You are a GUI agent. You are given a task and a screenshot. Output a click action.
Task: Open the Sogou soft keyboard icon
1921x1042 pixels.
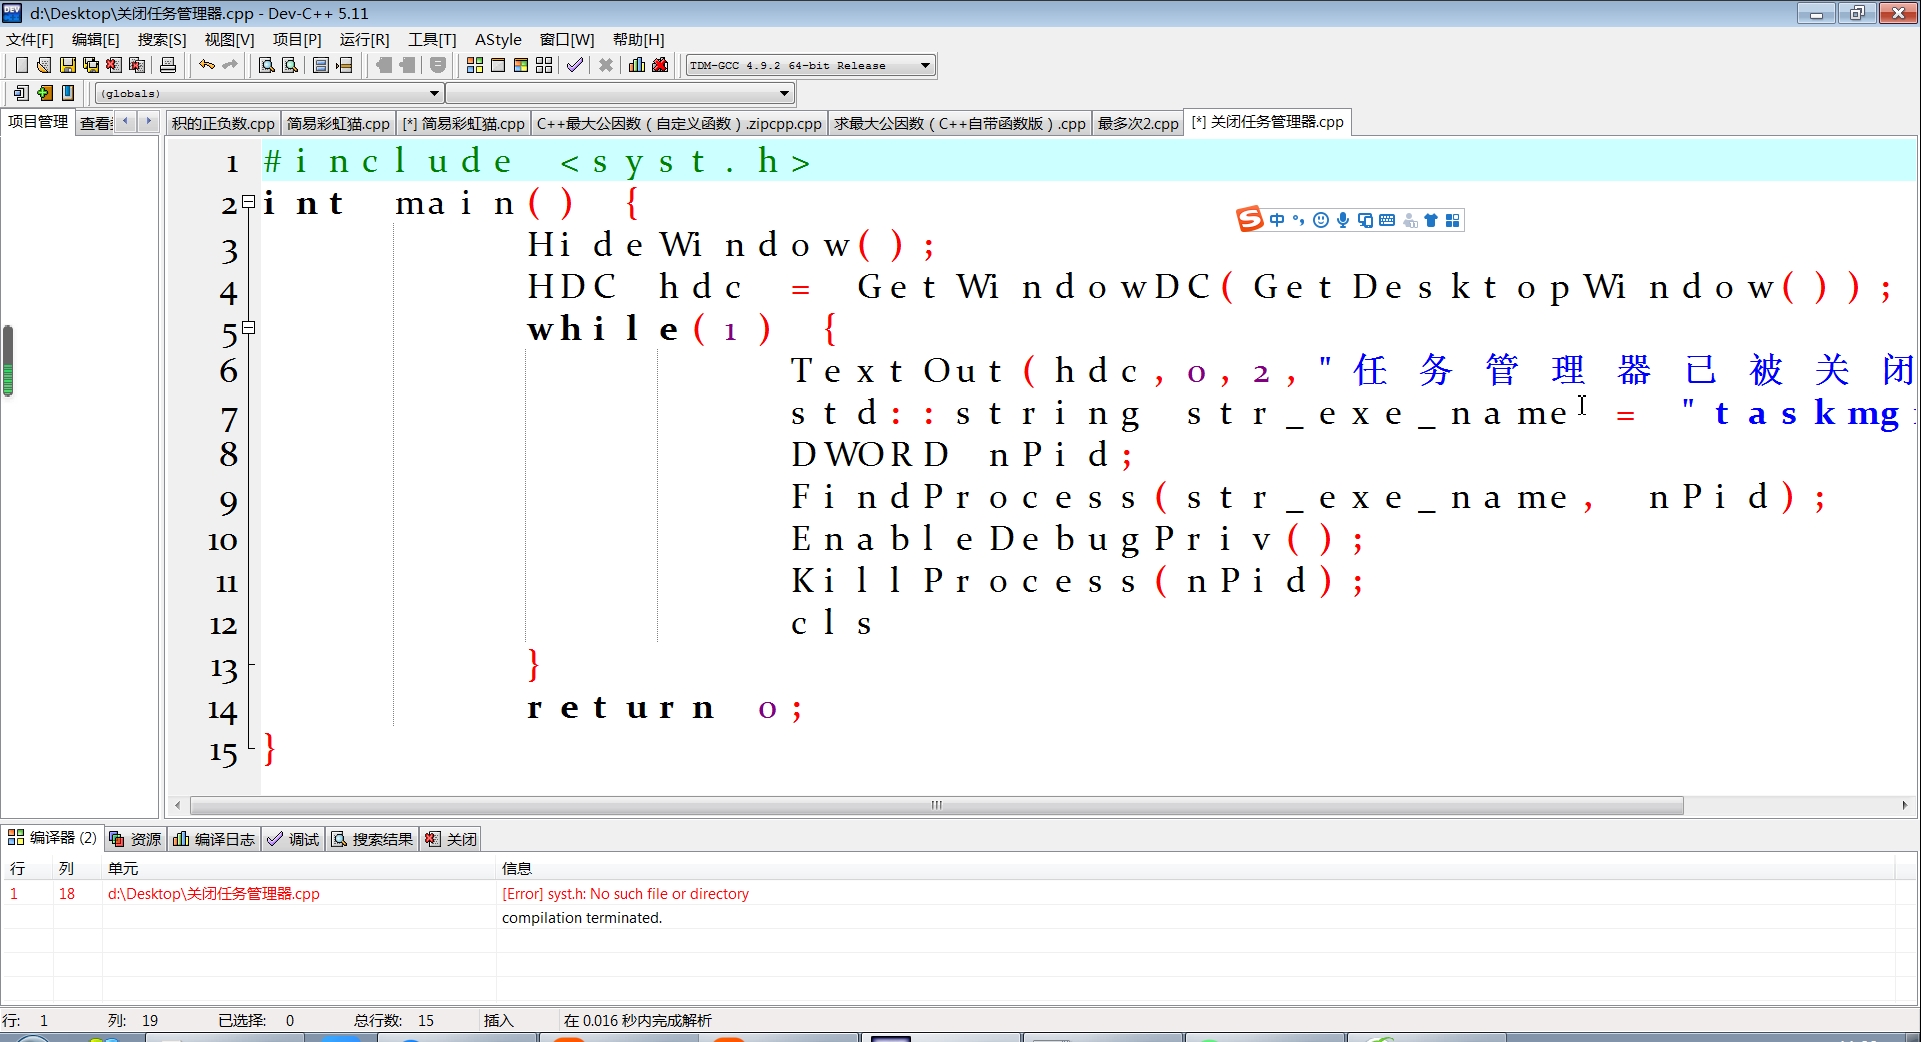point(1387,220)
